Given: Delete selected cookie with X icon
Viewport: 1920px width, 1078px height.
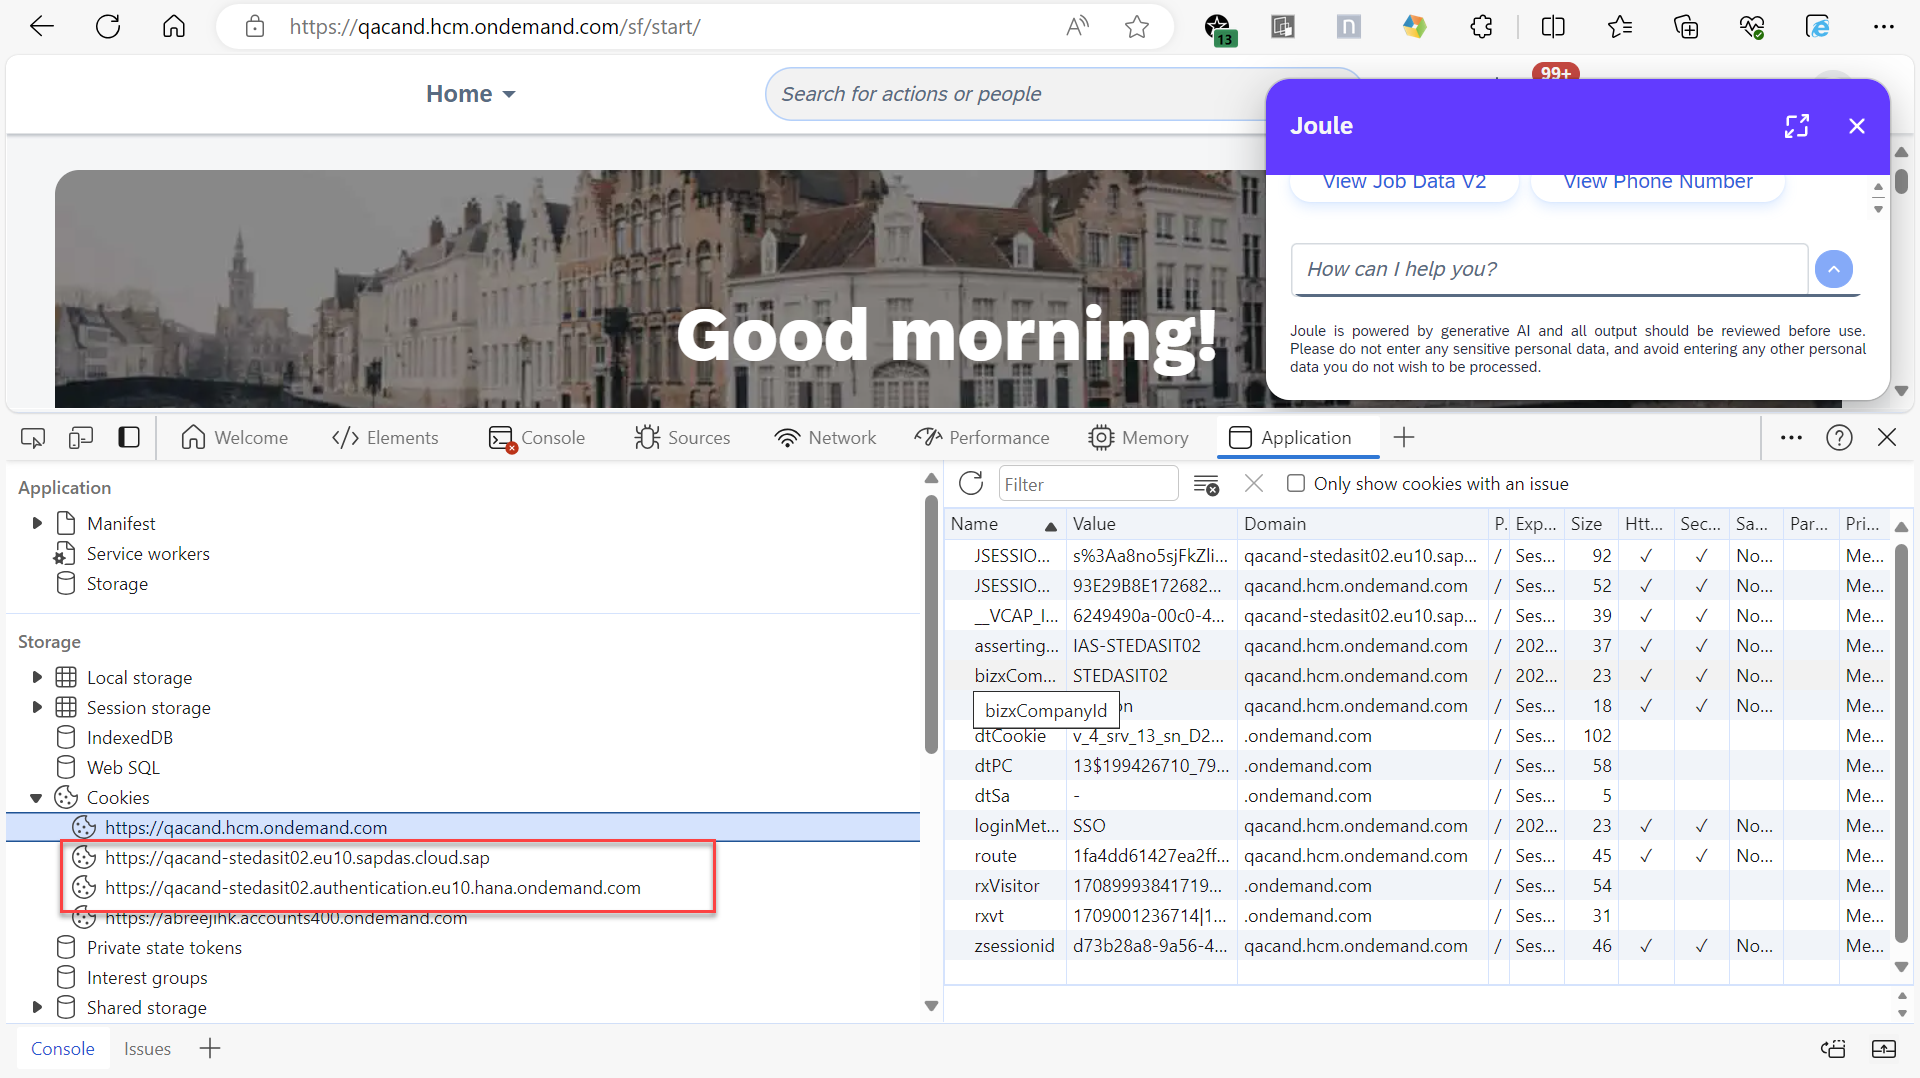Looking at the screenshot, I should [x=1254, y=484].
